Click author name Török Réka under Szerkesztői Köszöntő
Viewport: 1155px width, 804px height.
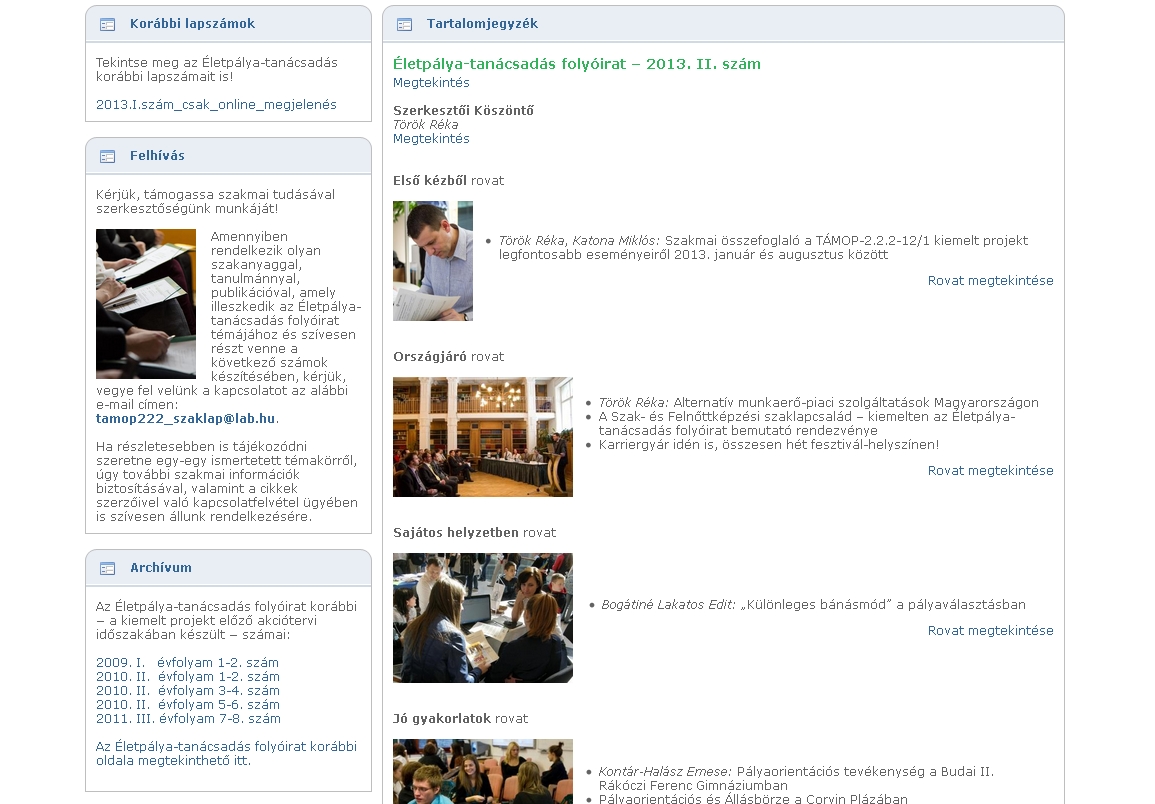coord(425,125)
